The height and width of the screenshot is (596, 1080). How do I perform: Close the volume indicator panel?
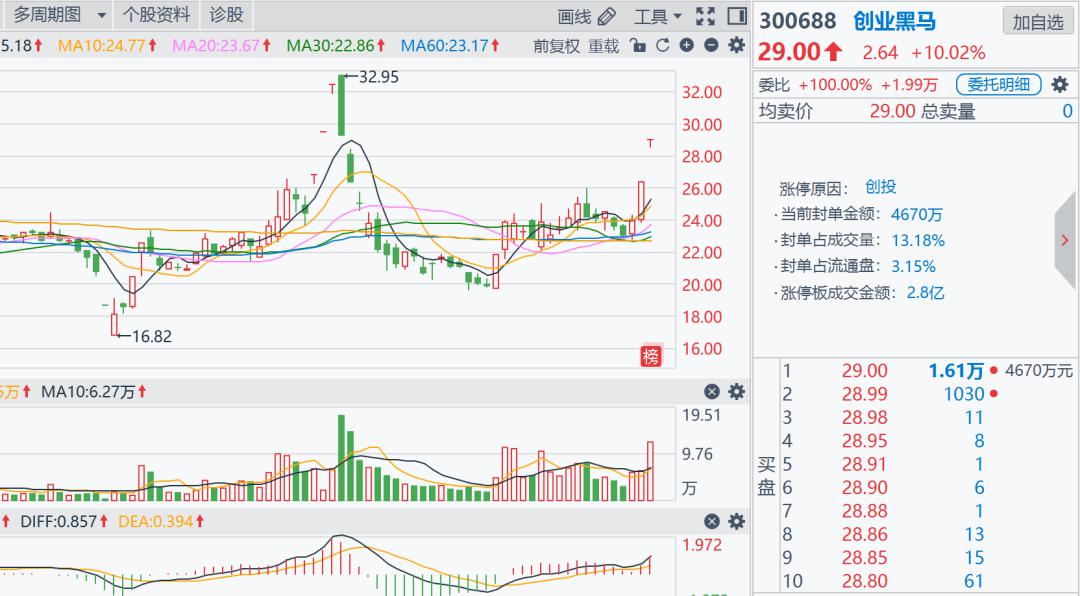tap(712, 392)
